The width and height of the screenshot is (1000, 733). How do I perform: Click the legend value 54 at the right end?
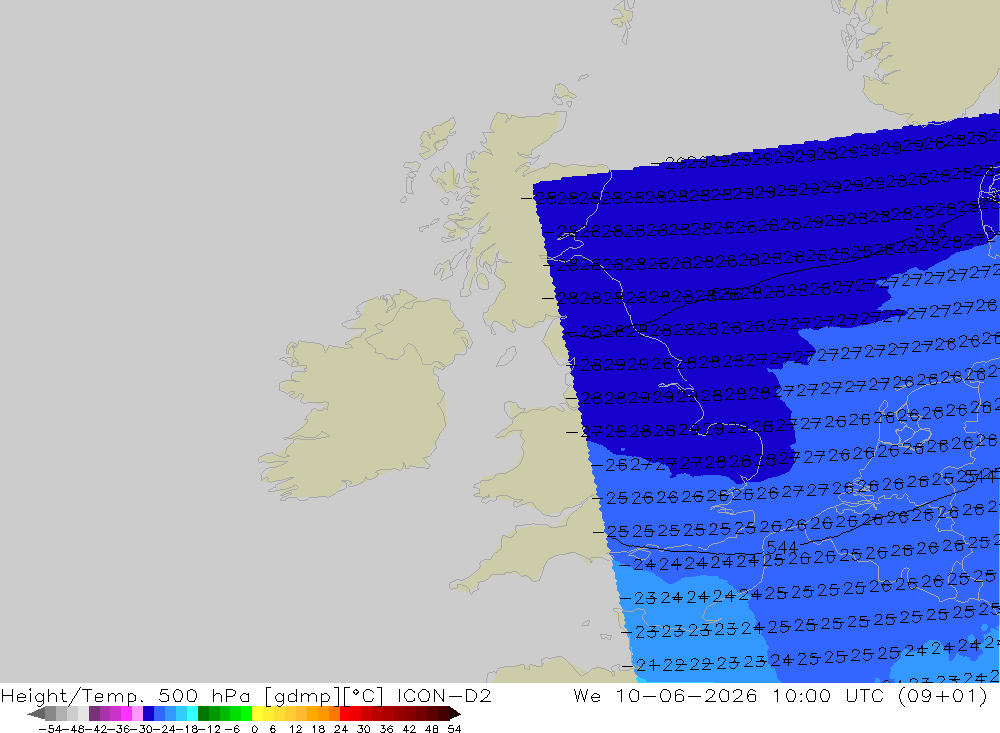click(x=454, y=729)
